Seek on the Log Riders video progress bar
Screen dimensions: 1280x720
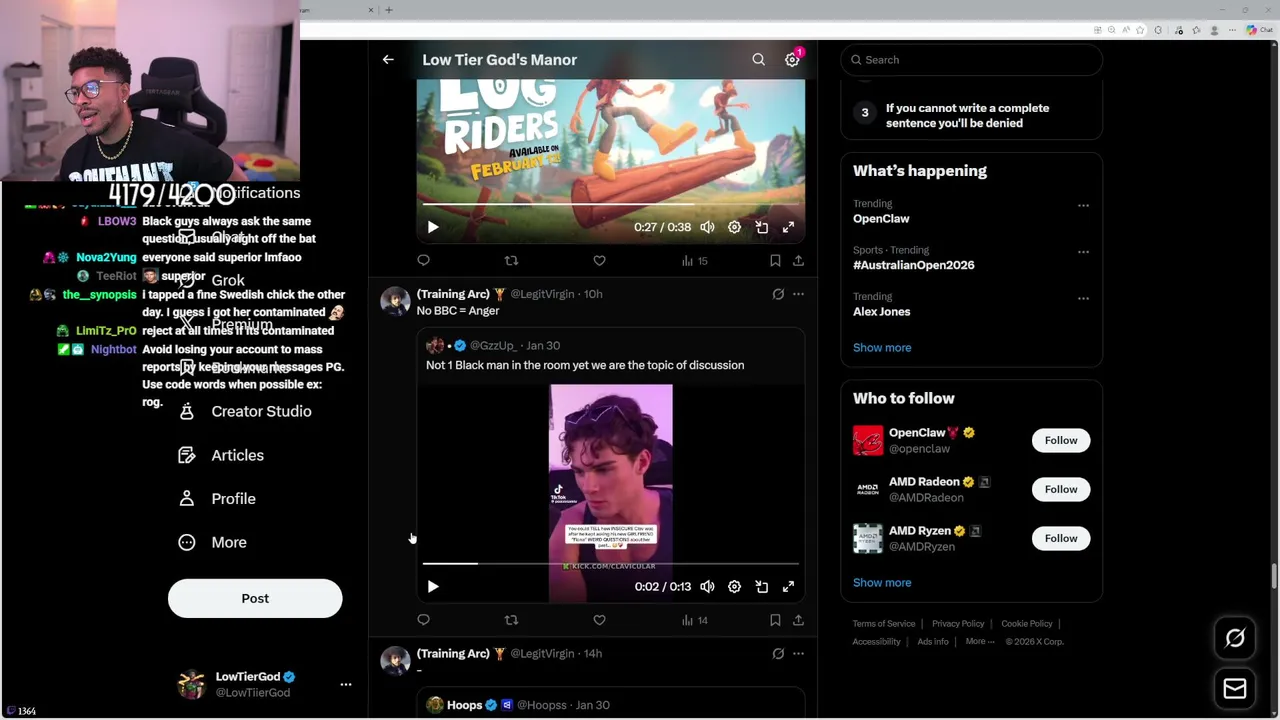610,204
